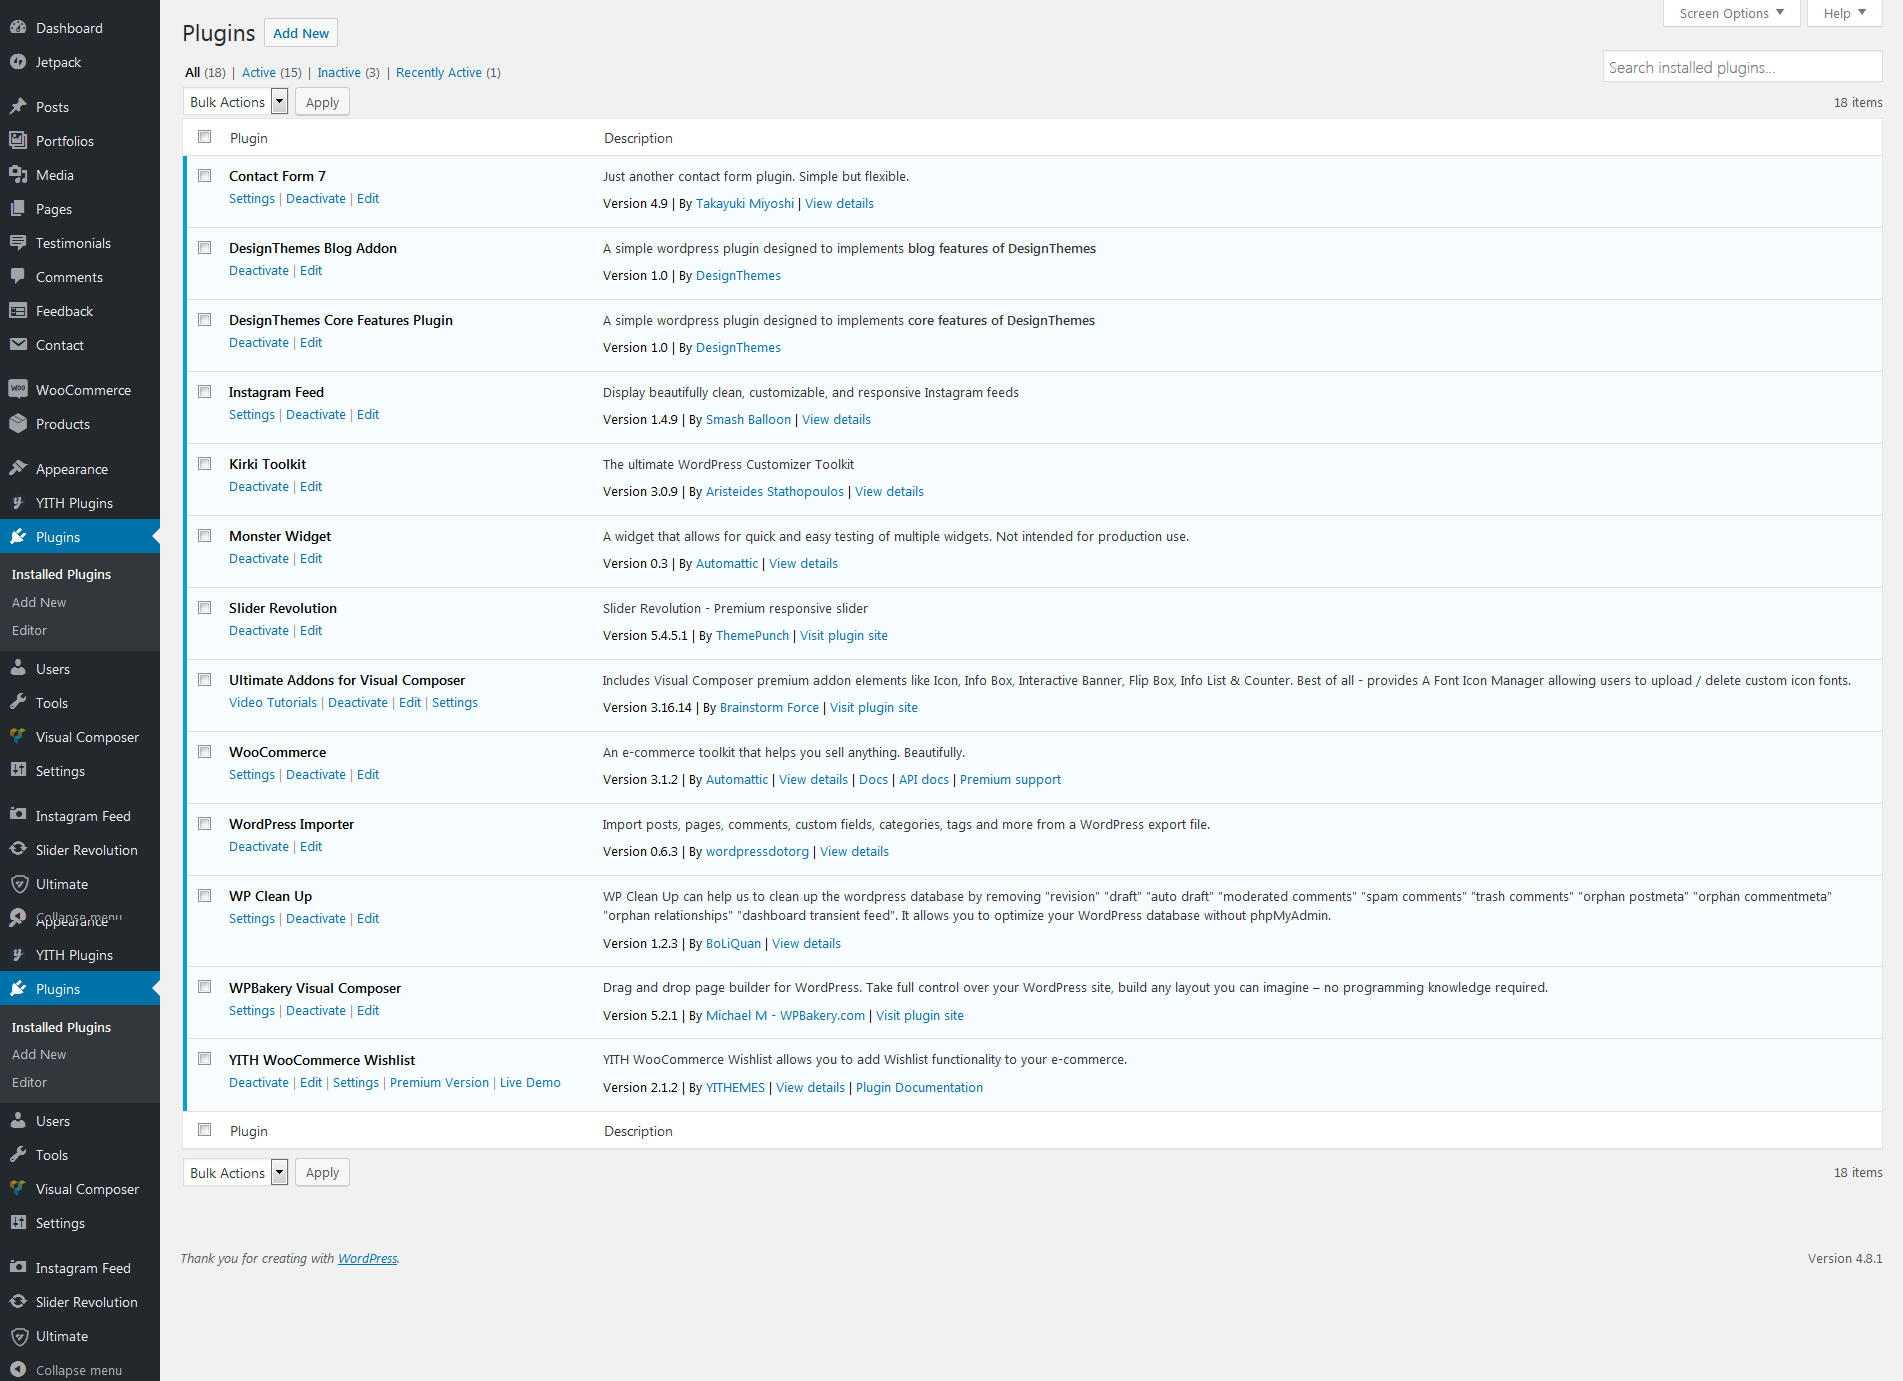Screen dimensions: 1903x1381
Task: View details of WordPress Importer
Action: tap(854, 852)
